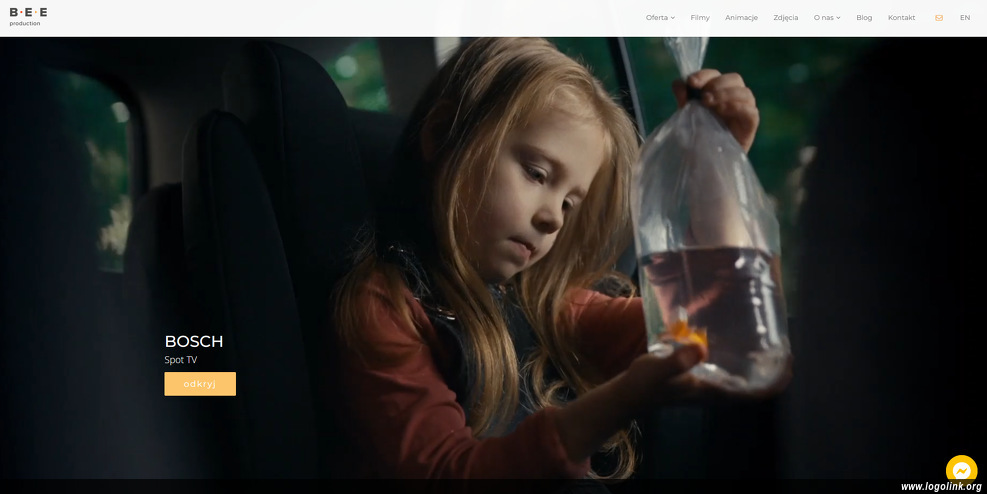Open the BEE production logo homepage
The image size is (987, 494).
click(x=28, y=17)
